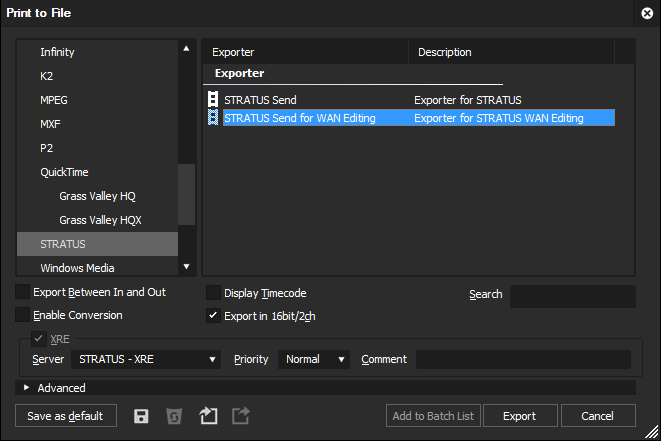Tick the Display Timecode checkbox
Screen dimensions: 662x441
213,294
